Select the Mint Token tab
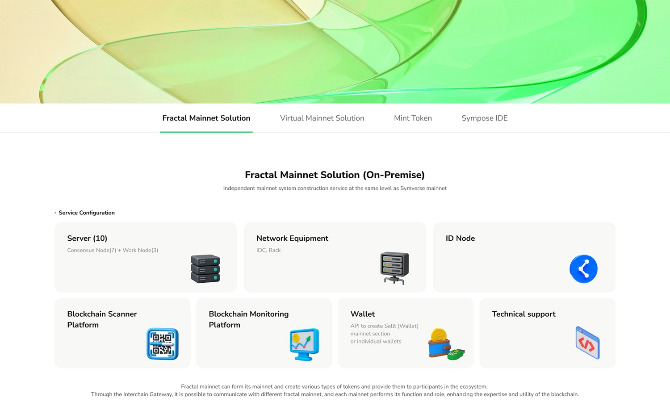The height and width of the screenshot is (411, 670). click(413, 118)
